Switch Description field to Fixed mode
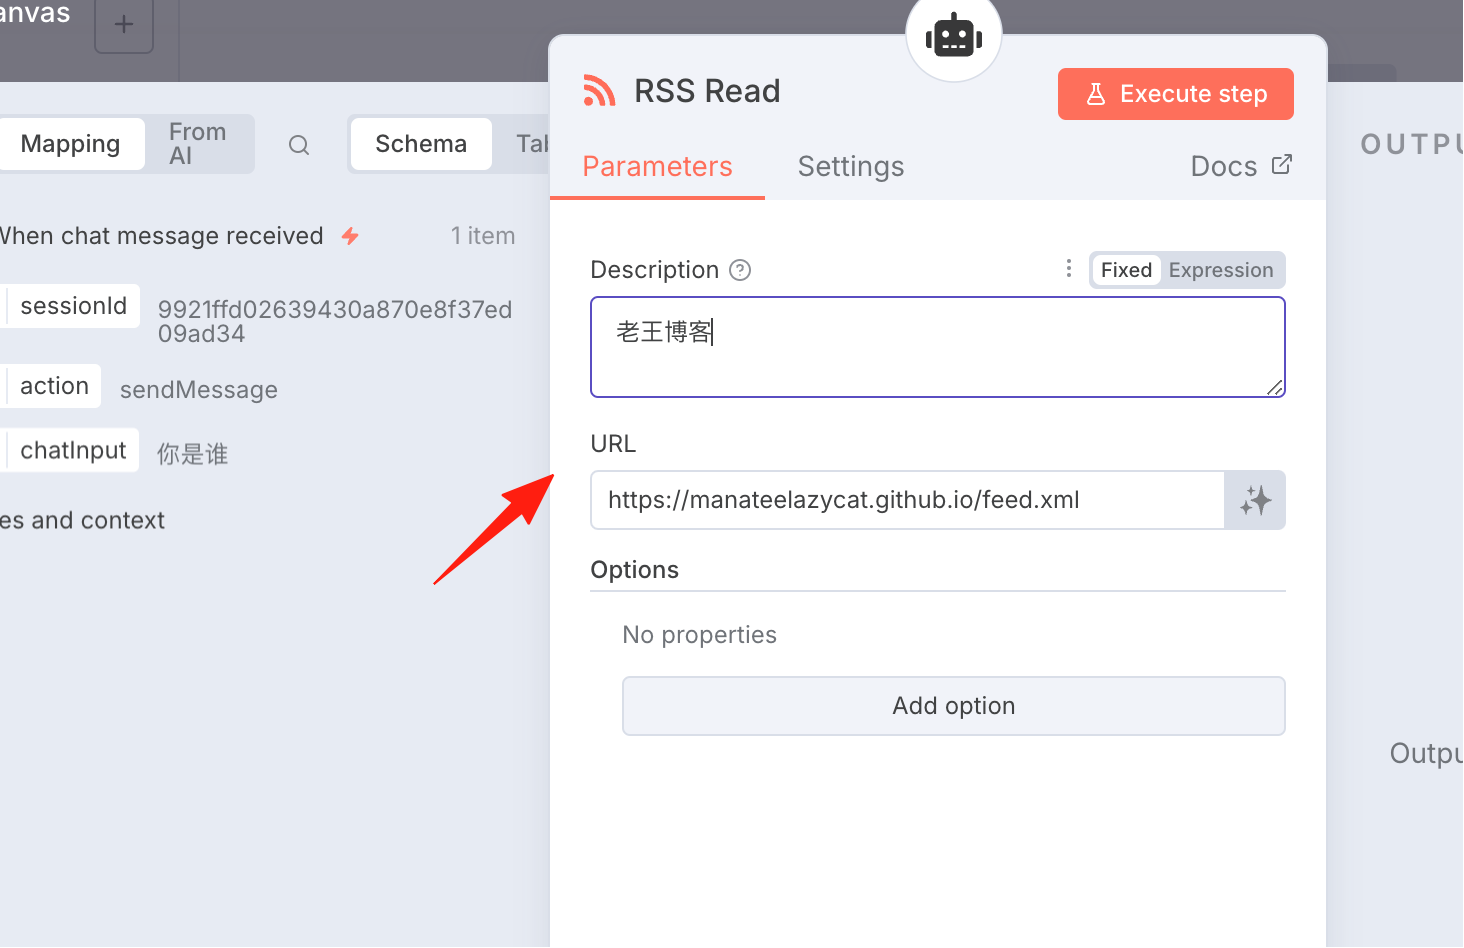The height and width of the screenshot is (948, 1464). tap(1126, 270)
